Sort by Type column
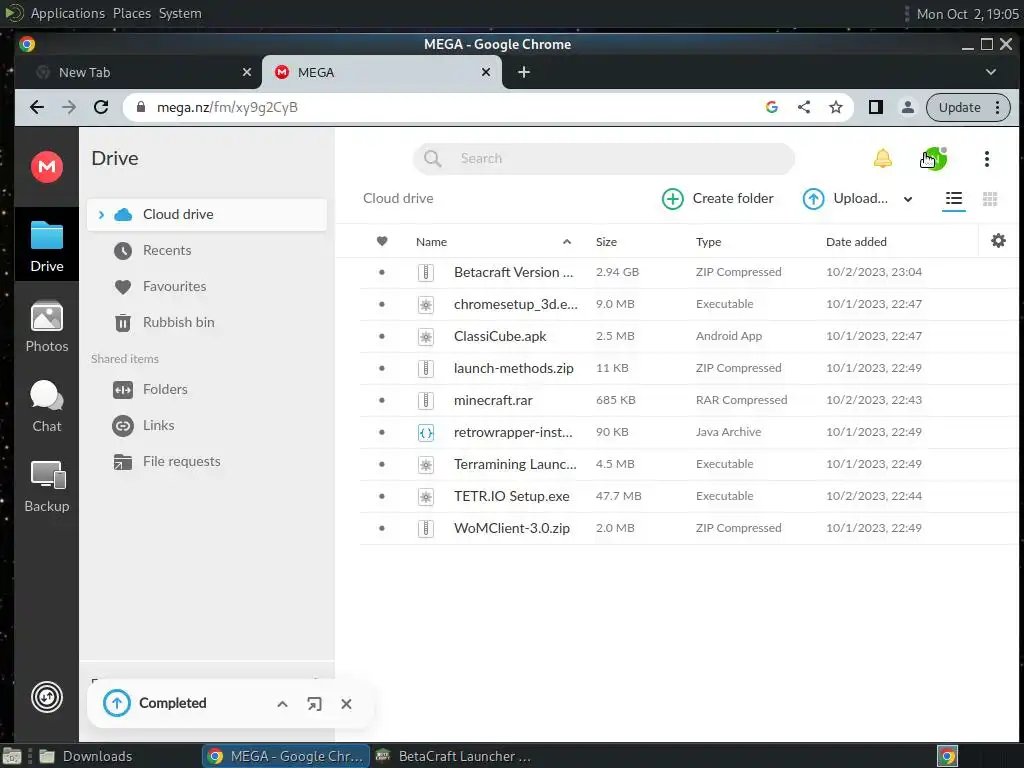Screen dimensions: 1024x768 708,242
